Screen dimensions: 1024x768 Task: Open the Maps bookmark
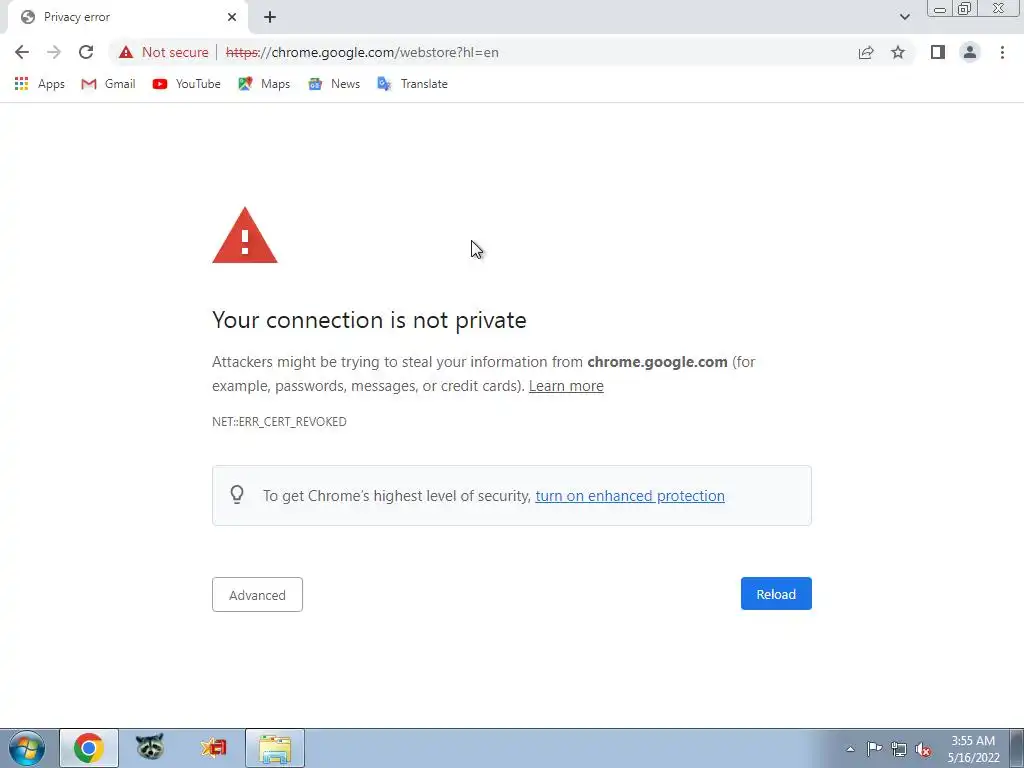pos(264,84)
